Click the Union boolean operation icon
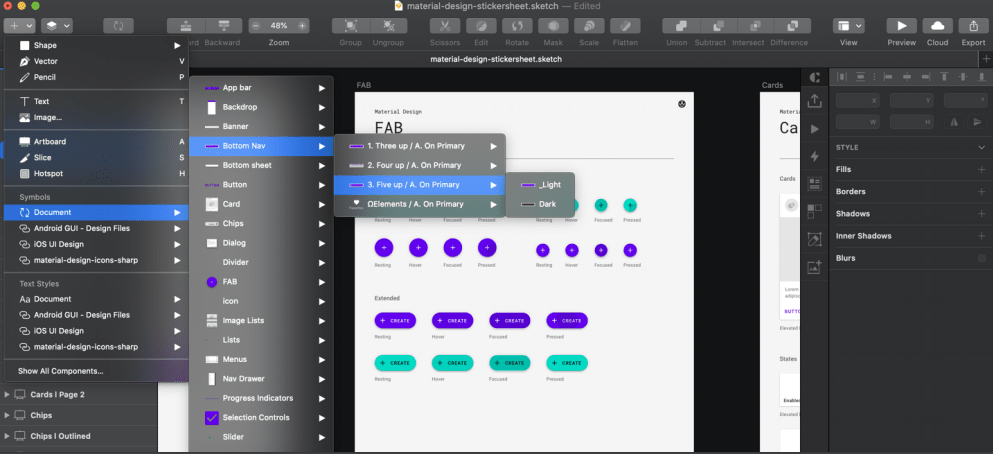The height and width of the screenshot is (454, 993). point(677,25)
